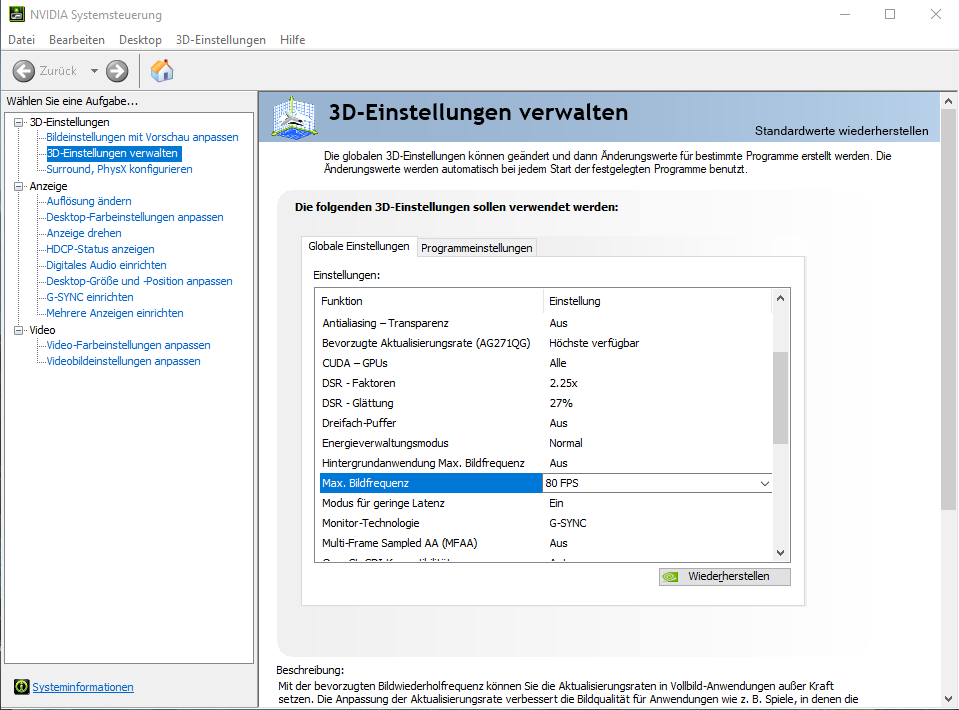Click the 3D settings header icon
The height and width of the screenshot is (710, 959).
(x=294, y=117)
